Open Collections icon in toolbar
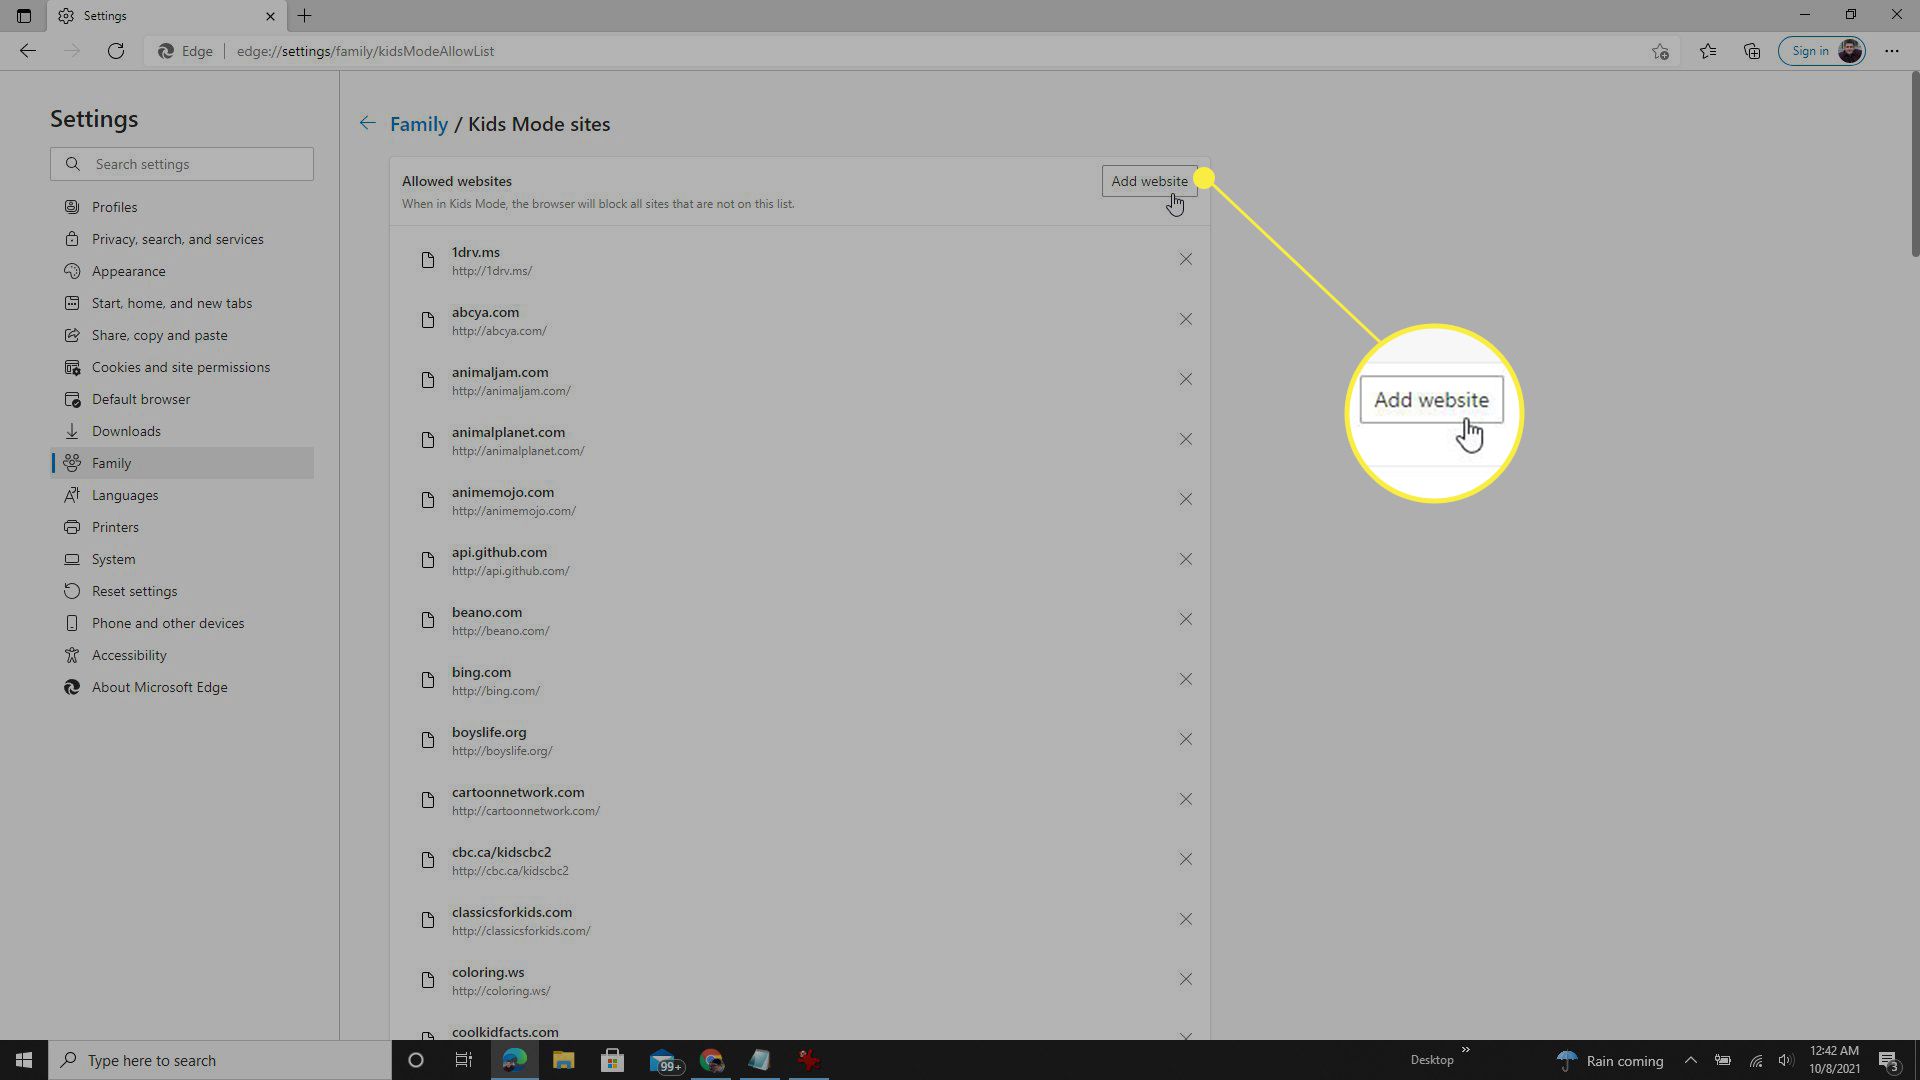The width and height of the screenshot is (1920, 1080). [1752, 51]
